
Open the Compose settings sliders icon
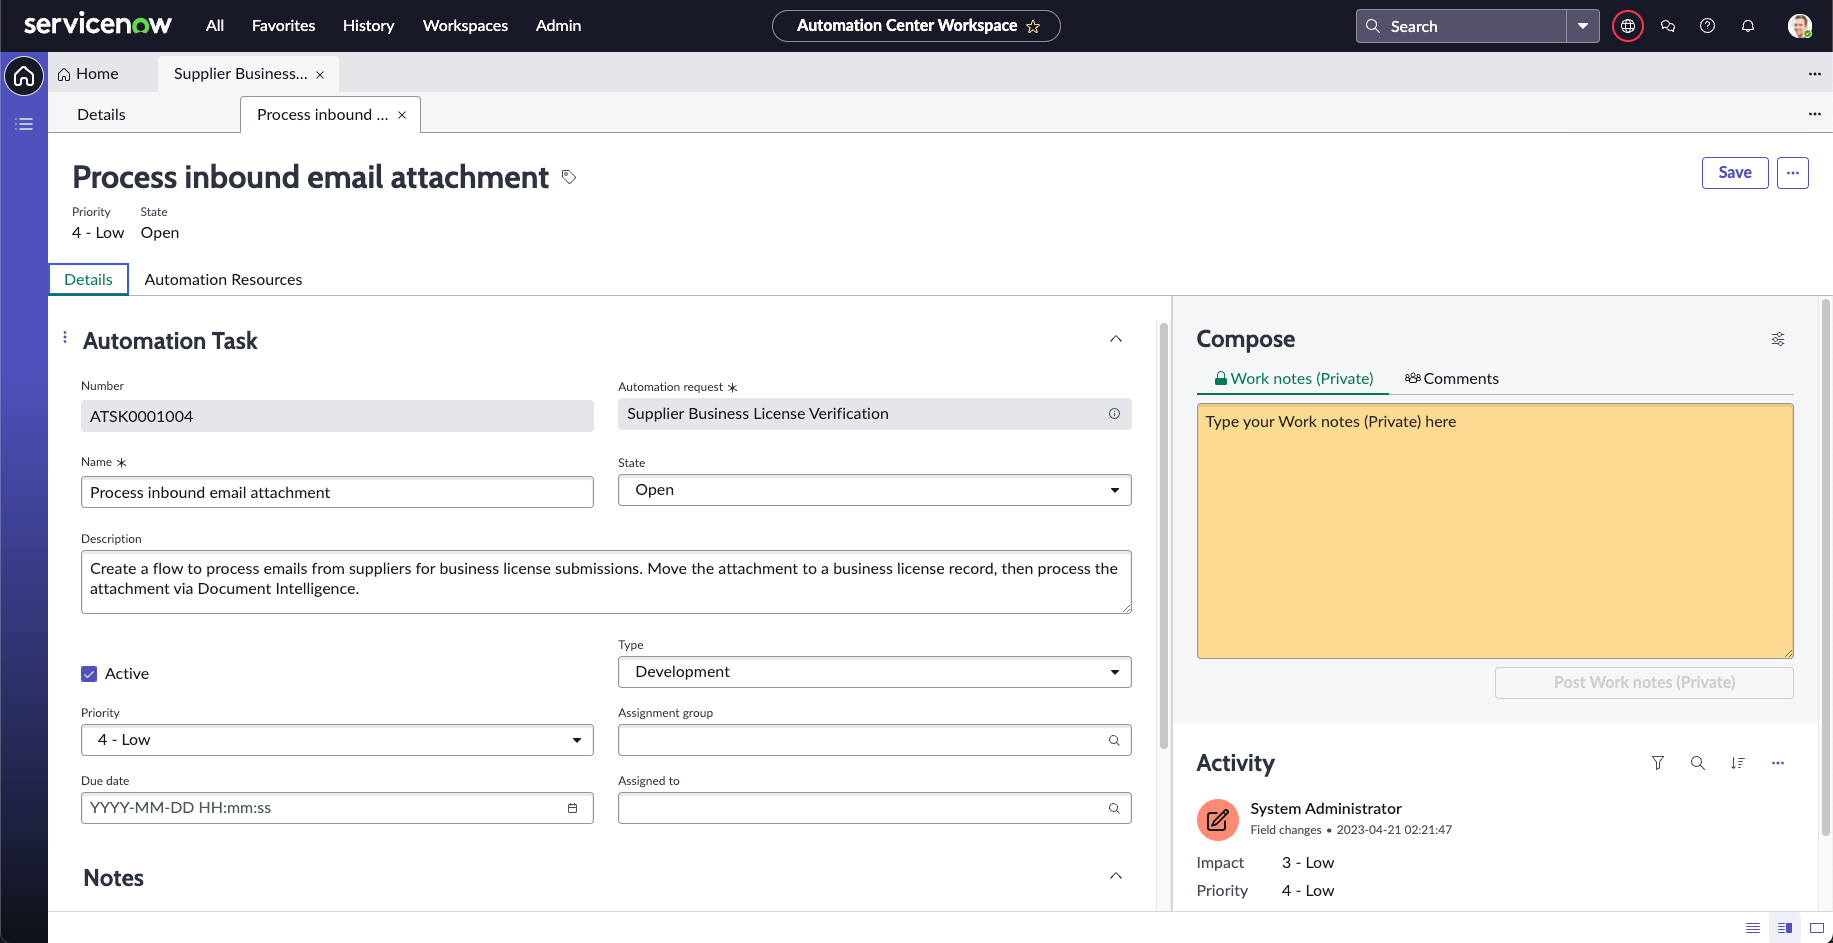tap(1778, 339)
